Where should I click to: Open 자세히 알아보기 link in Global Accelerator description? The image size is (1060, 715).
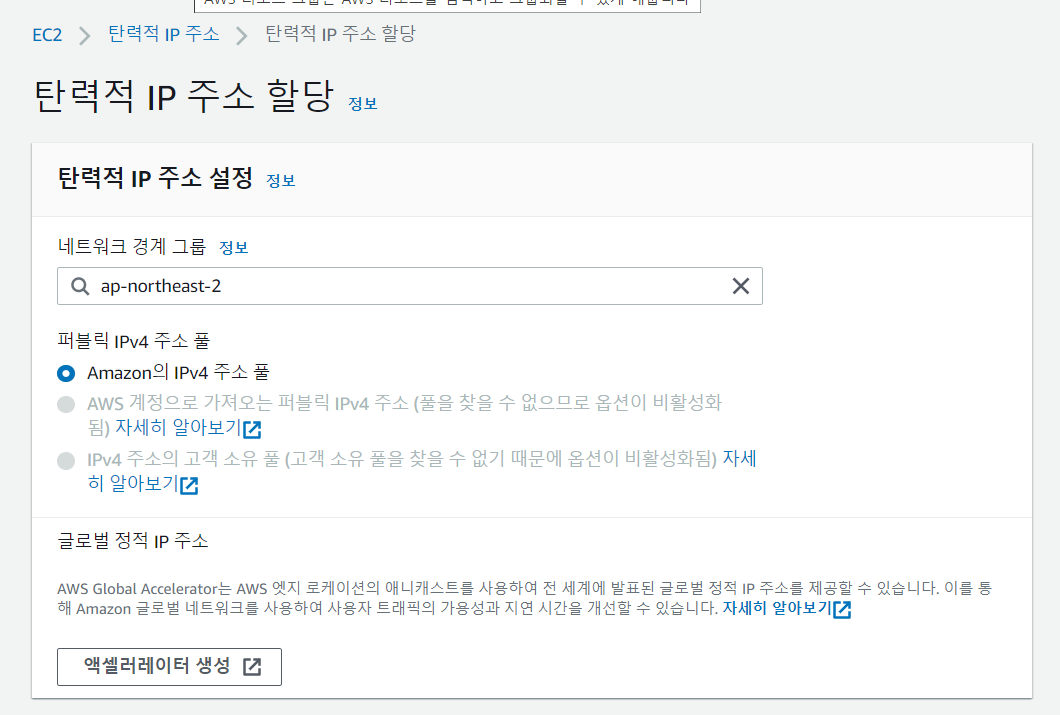[x=786, y=608]
